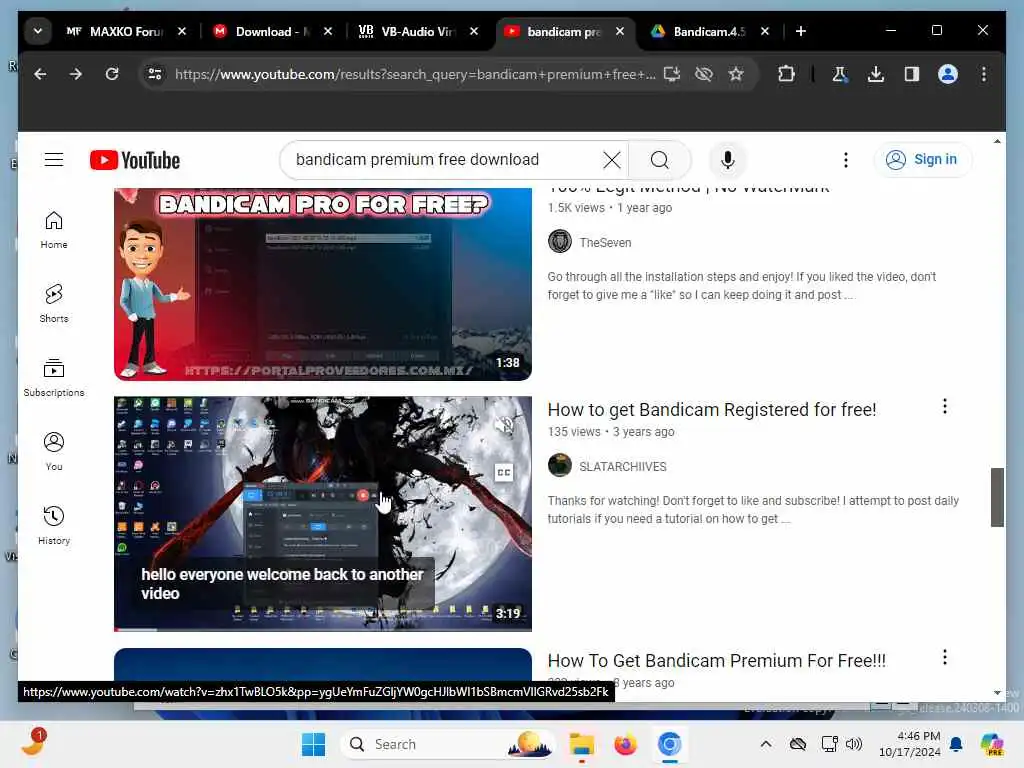Image resolution: width=1024 pixels, height=768 pixels.
Task: Open Copilot preview taskbar icon
Action: [992, 744]
